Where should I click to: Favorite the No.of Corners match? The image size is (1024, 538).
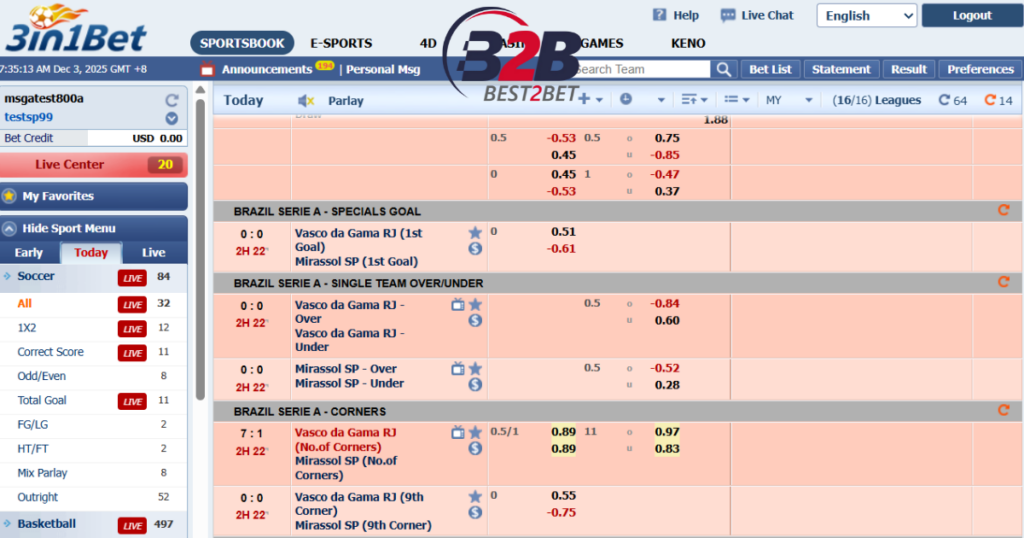pos(475,432)
